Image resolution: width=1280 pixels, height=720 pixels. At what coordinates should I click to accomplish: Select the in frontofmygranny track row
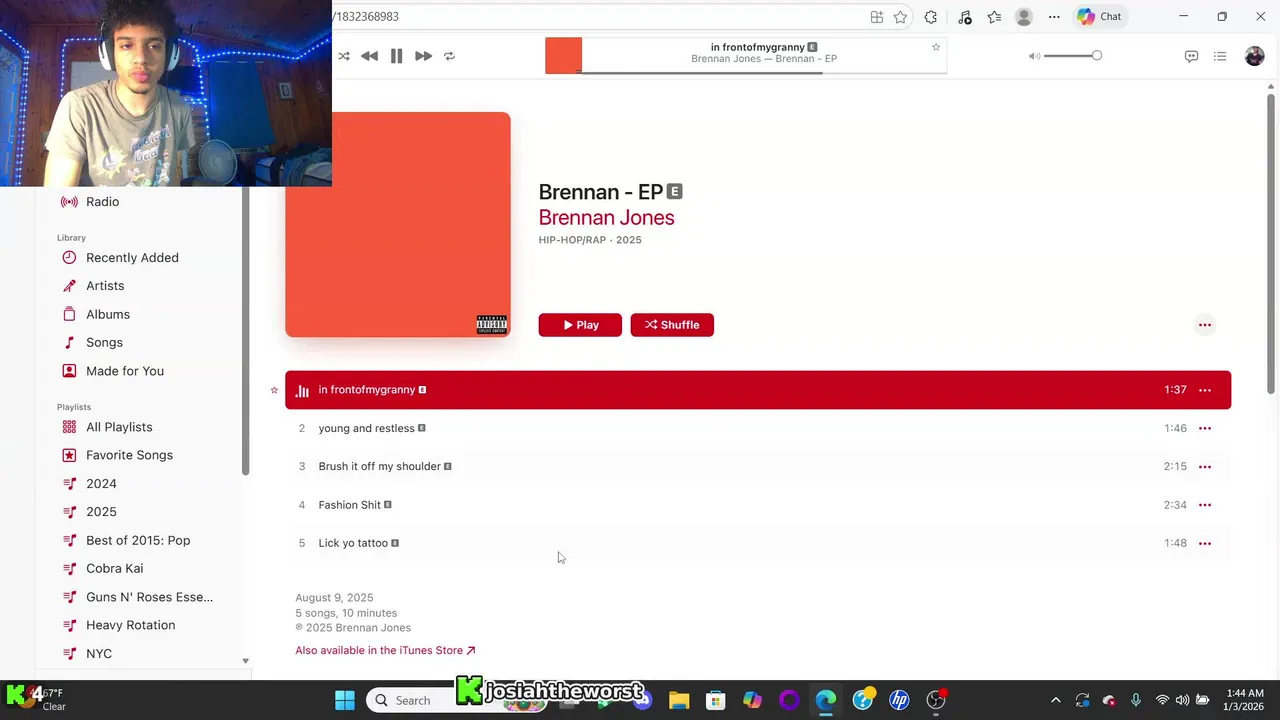(x=758, y=390)
